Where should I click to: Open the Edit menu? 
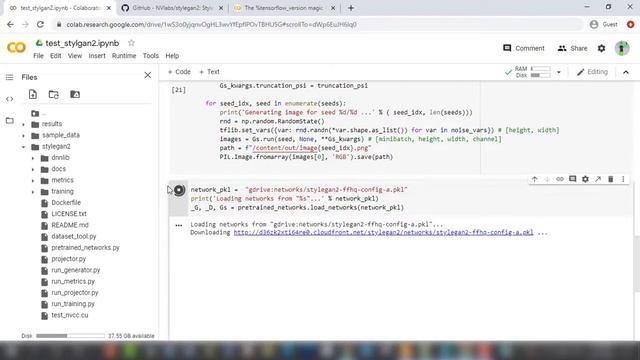pos(56,56)
